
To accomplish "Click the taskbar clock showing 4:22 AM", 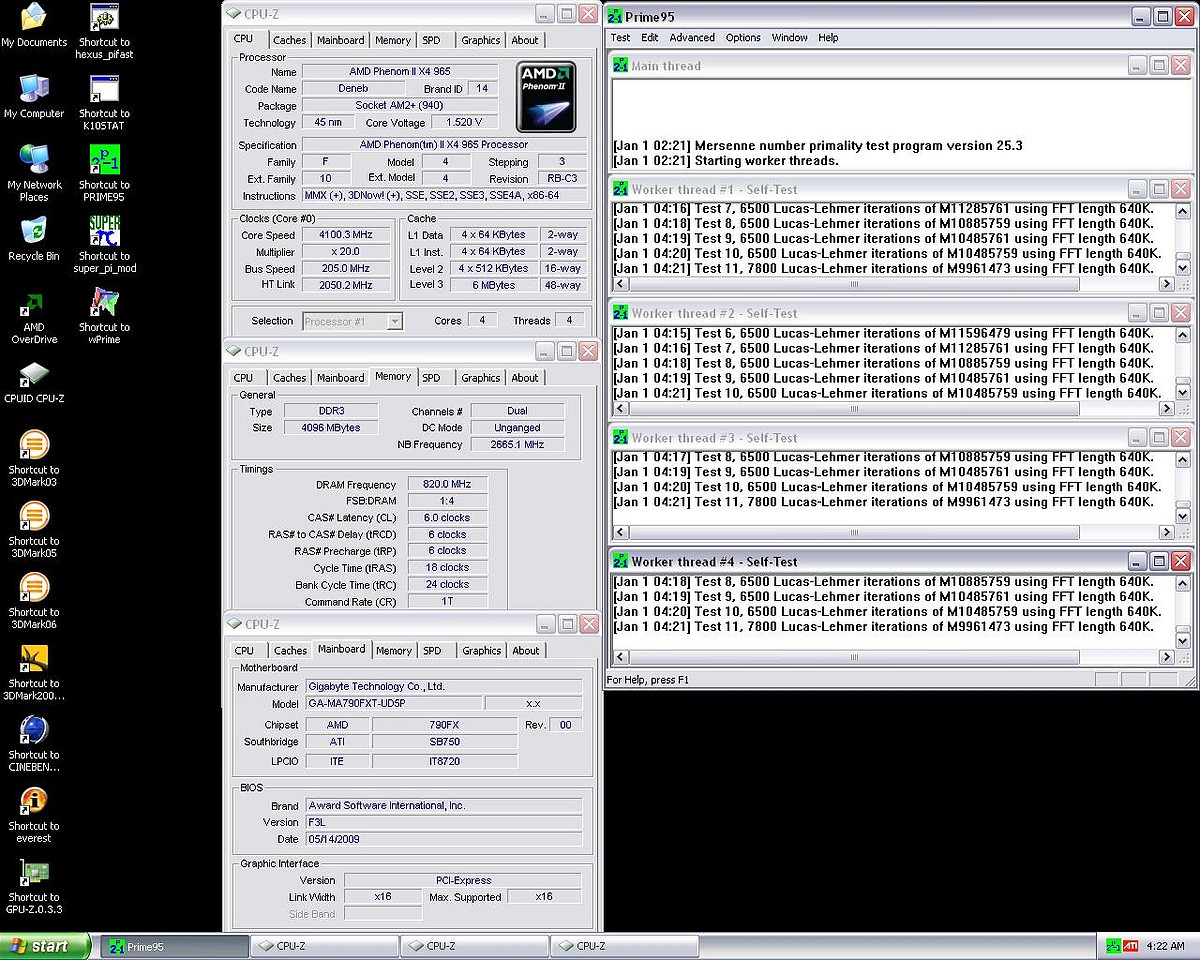I will [1165, 946].
